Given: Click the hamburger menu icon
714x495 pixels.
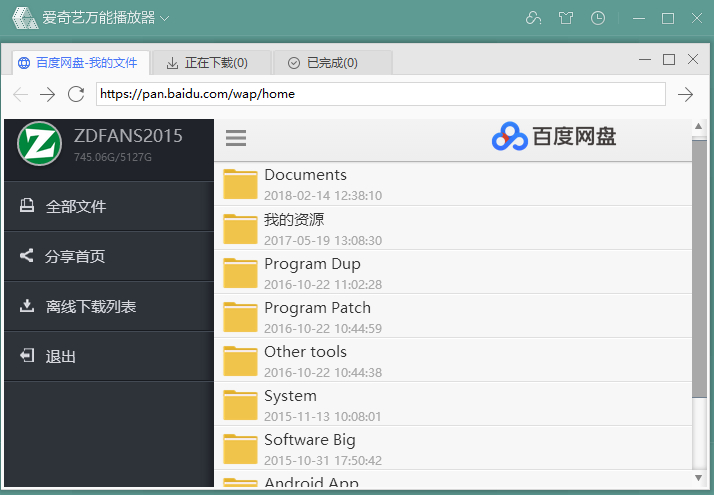Looking at the screenshot, I should (236, 139).
